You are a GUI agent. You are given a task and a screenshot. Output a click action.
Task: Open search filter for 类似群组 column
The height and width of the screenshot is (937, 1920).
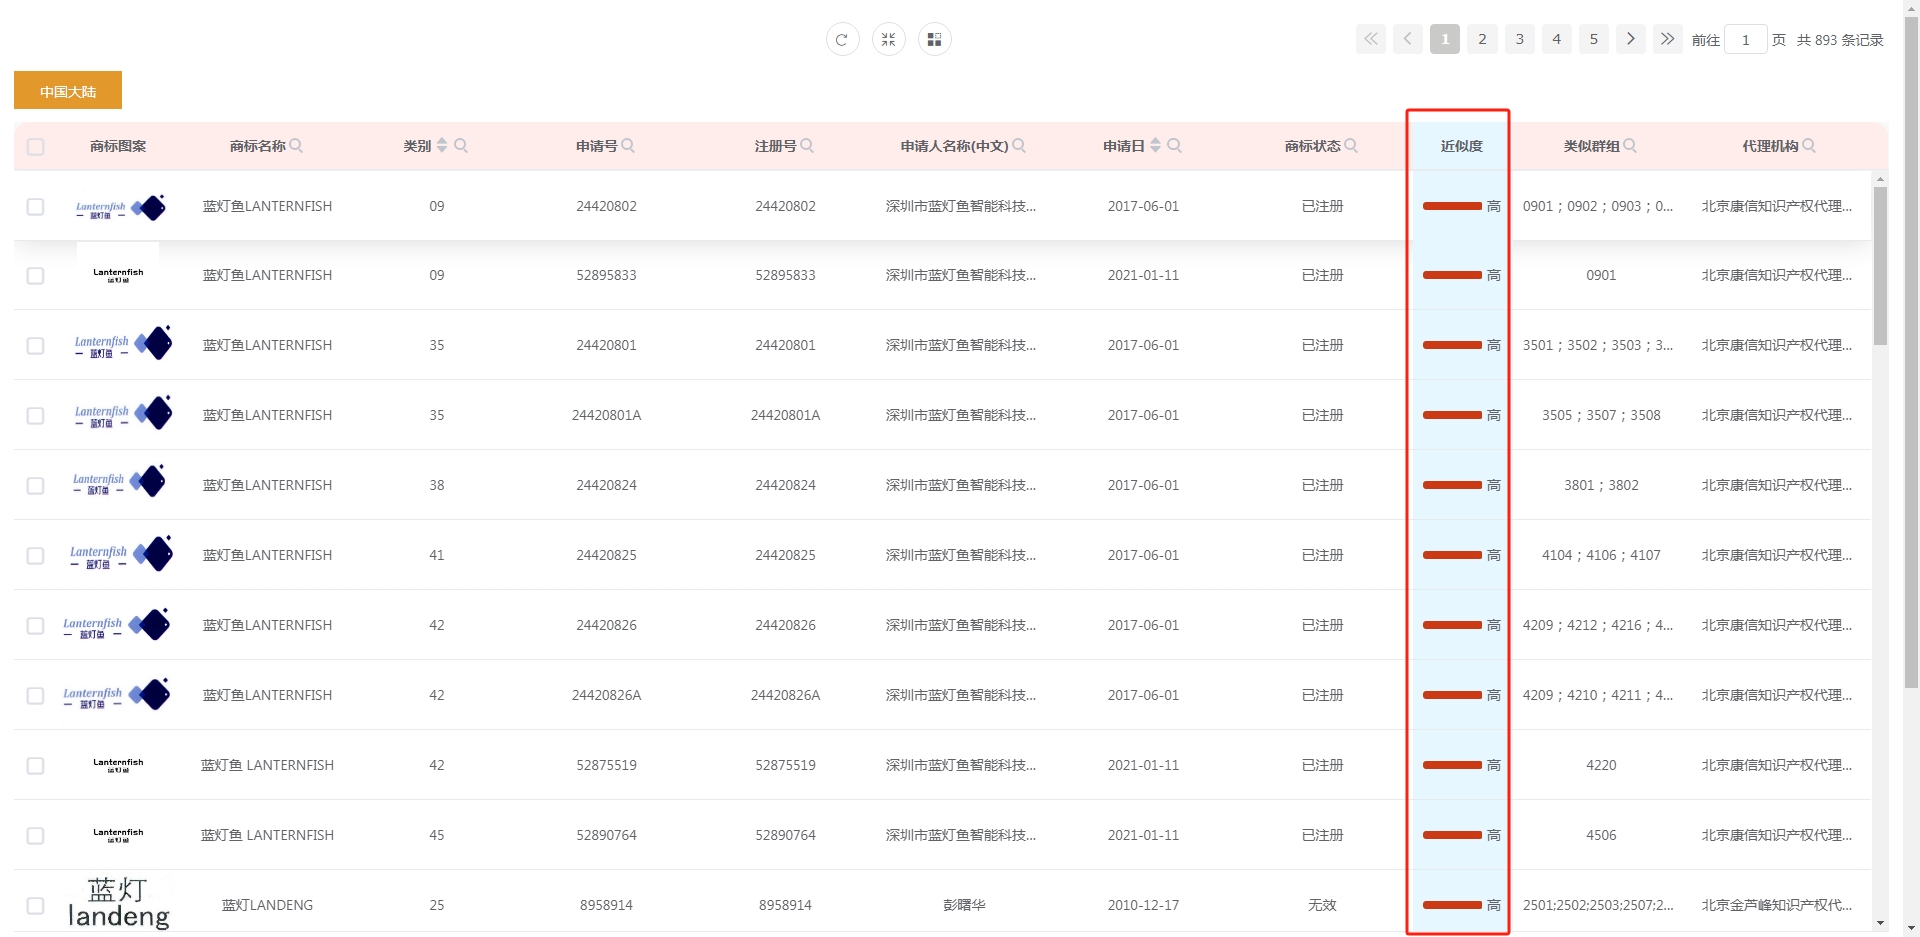point(1630,145)
